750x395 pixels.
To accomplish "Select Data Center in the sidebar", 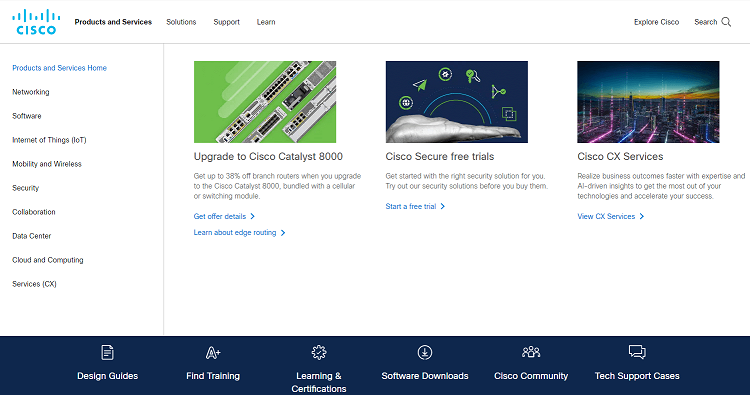I will click(32, 236).
